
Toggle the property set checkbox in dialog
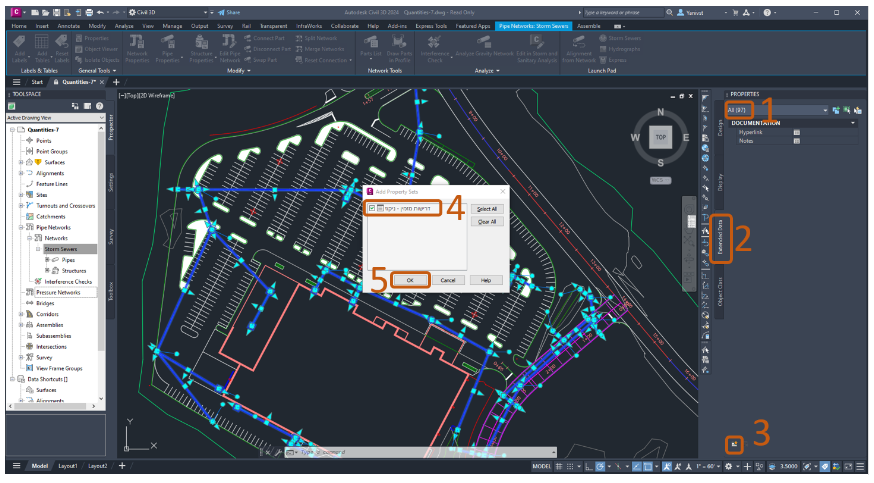click(x=372, y=208)
